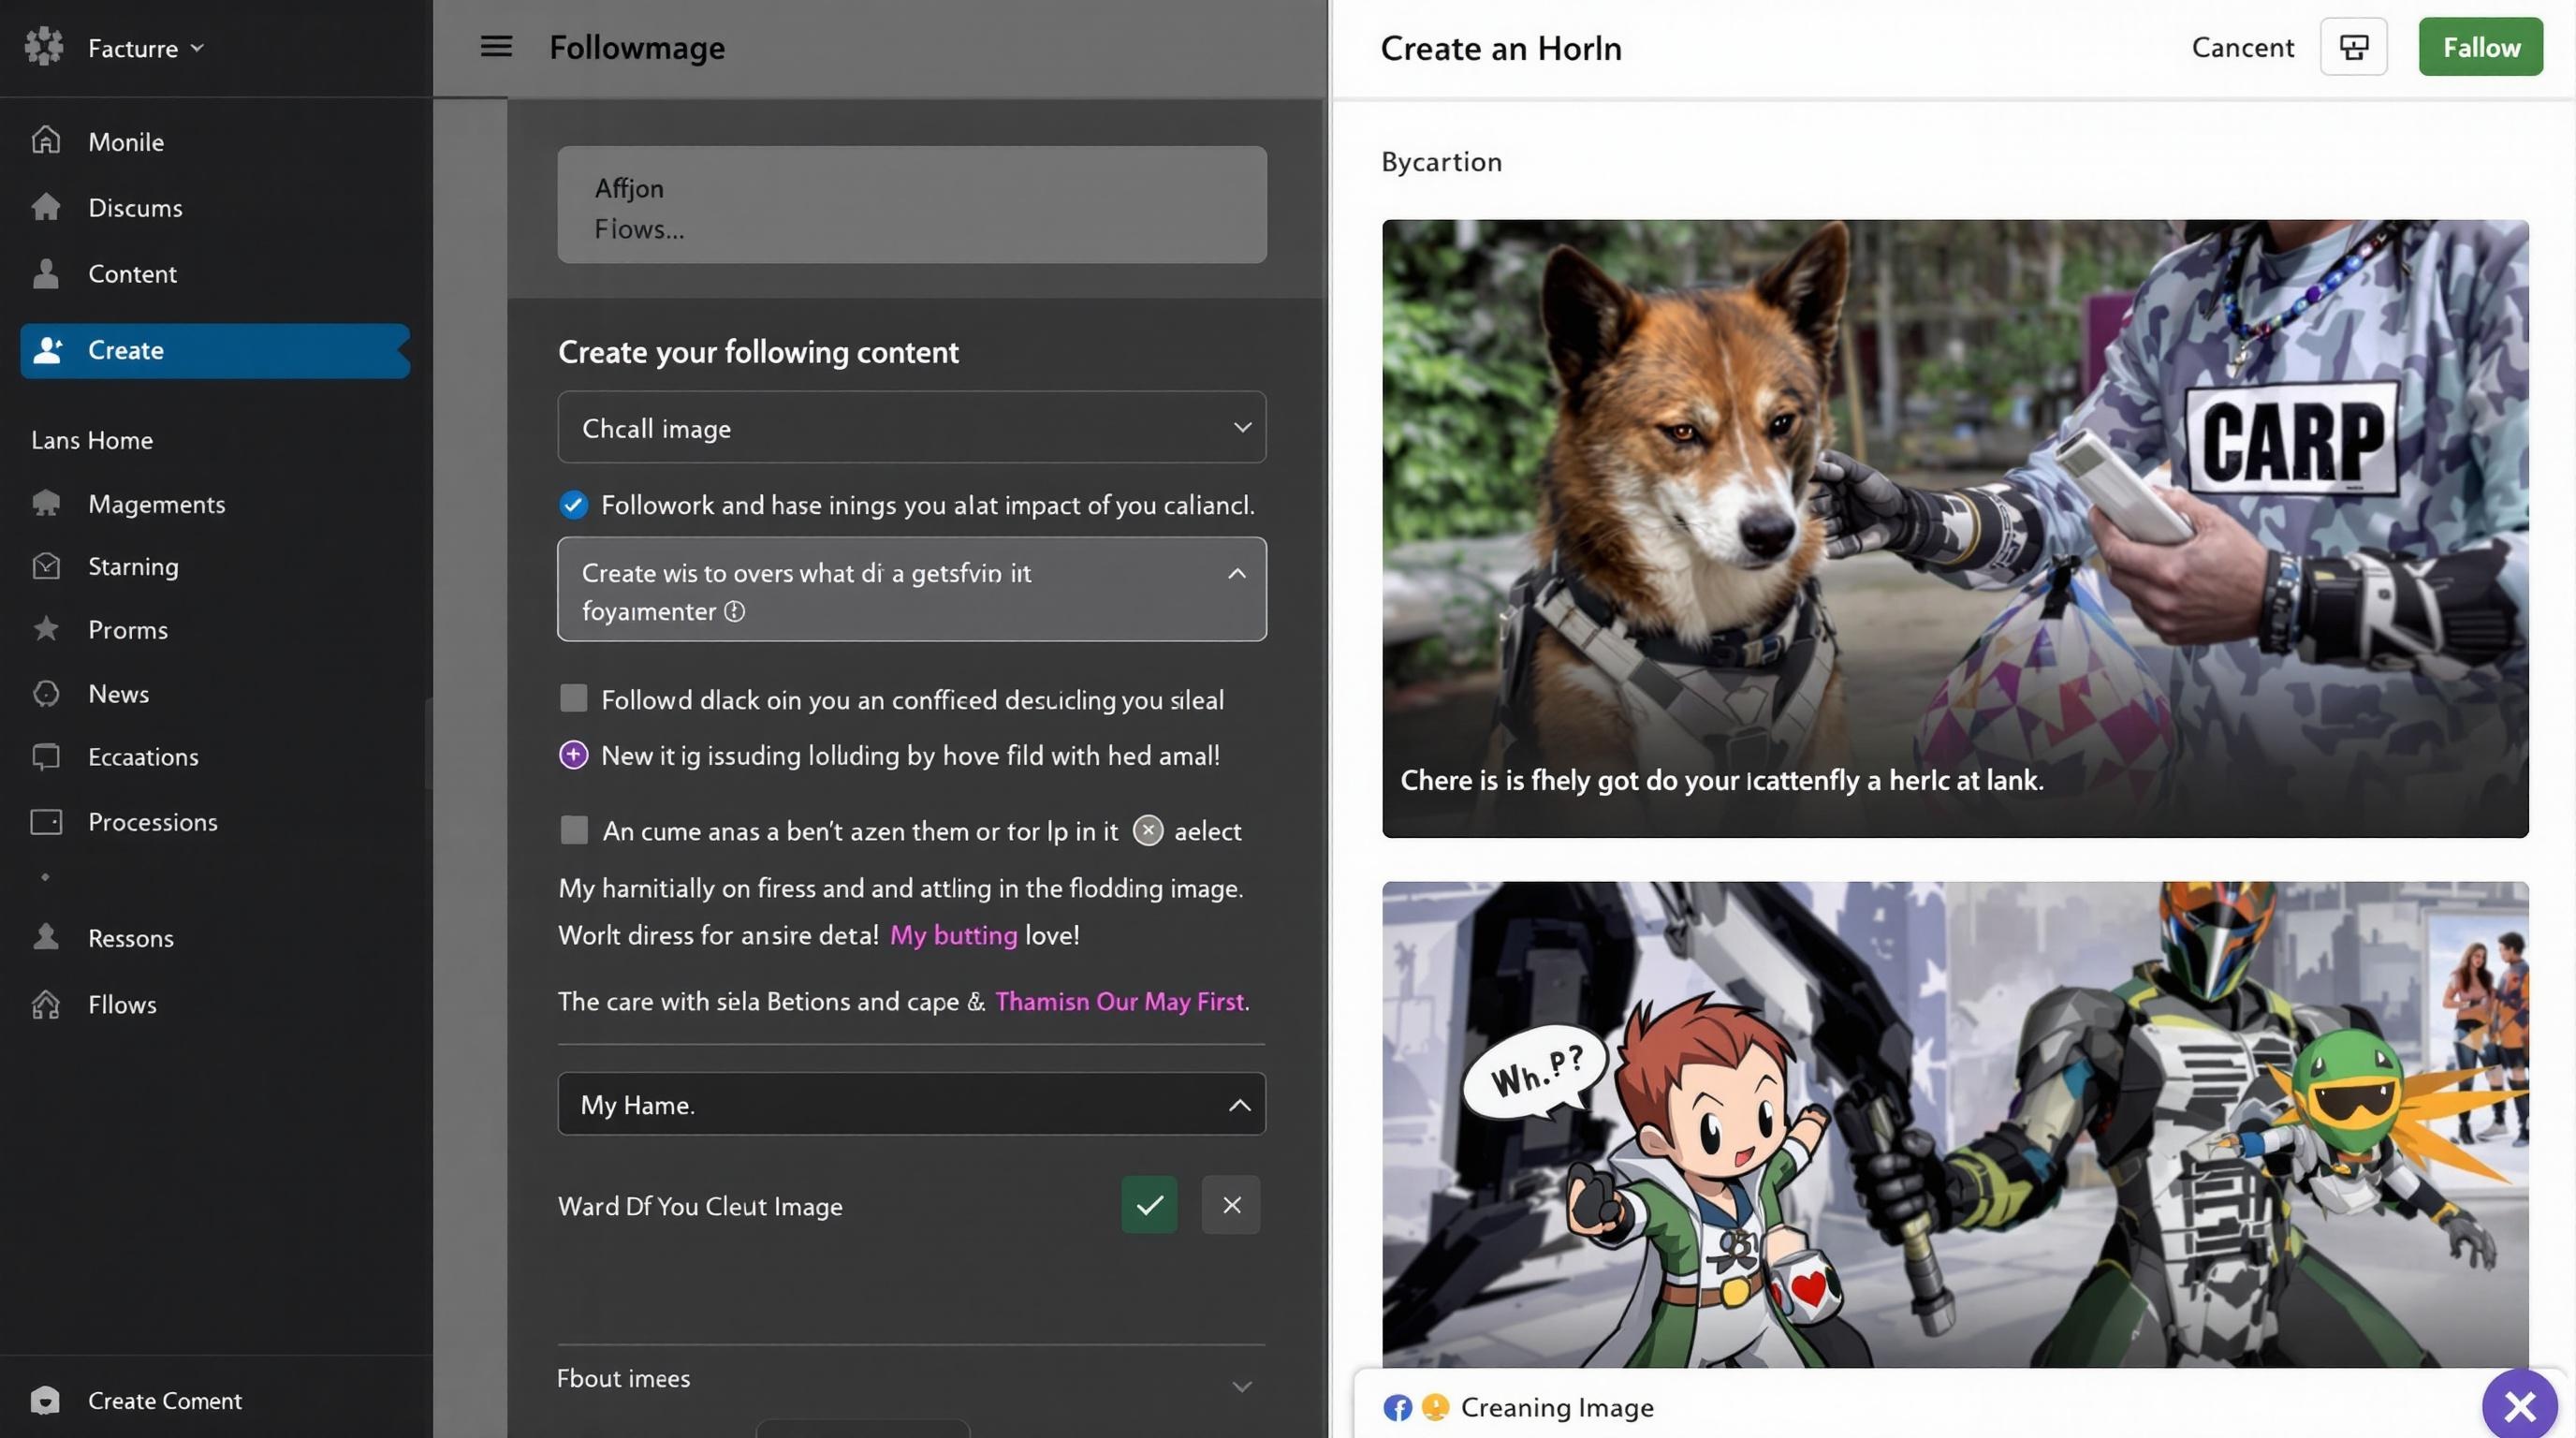
Task: Click the Cancent button
Action: pos(2242,47)
